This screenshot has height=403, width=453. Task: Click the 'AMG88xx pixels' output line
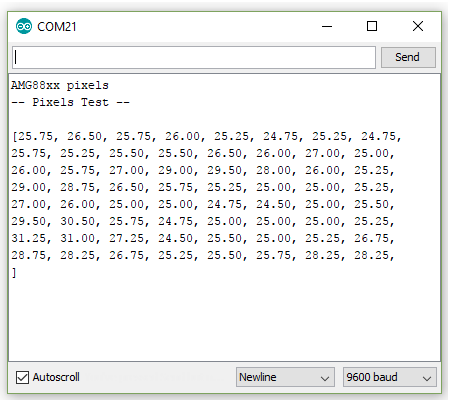coord(60,85)
